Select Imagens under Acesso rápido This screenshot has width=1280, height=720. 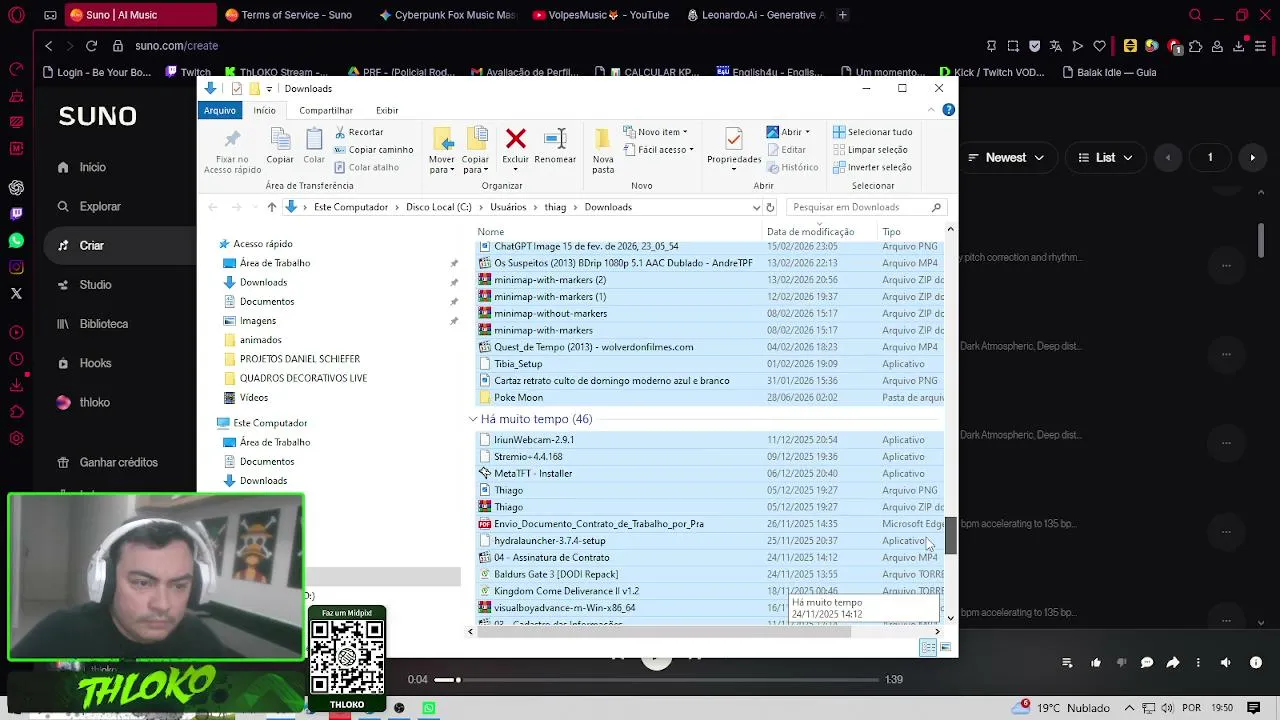tap(258, 321)
